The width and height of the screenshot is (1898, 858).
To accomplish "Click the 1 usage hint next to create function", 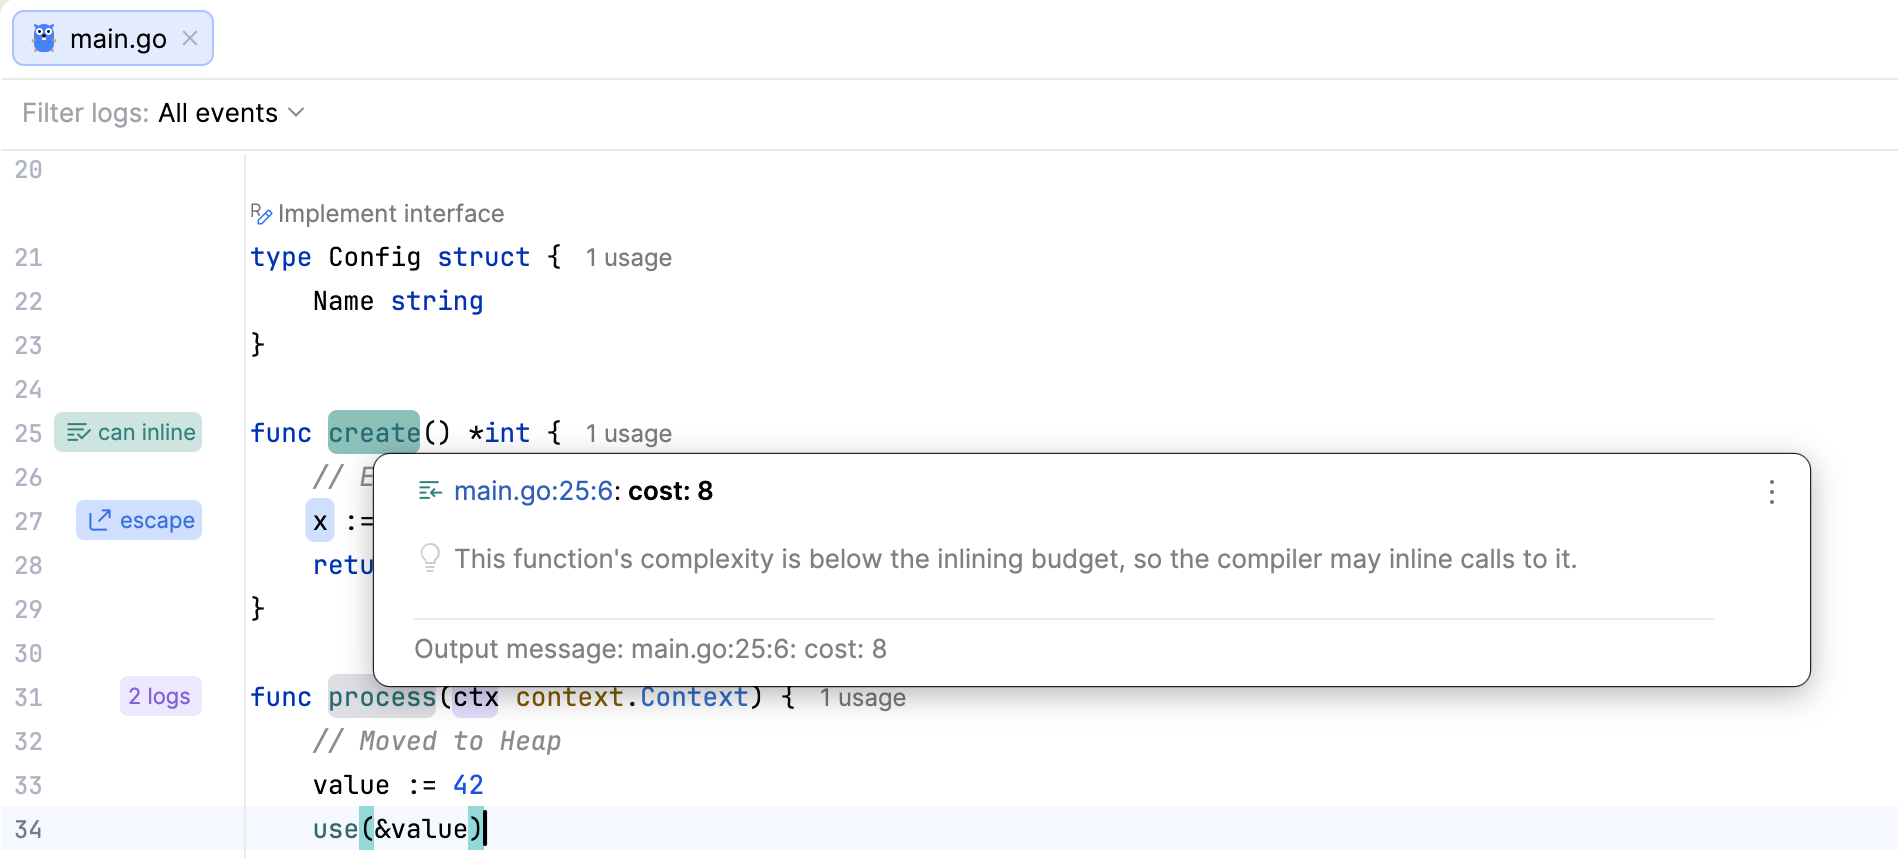I will click(628, 434).
